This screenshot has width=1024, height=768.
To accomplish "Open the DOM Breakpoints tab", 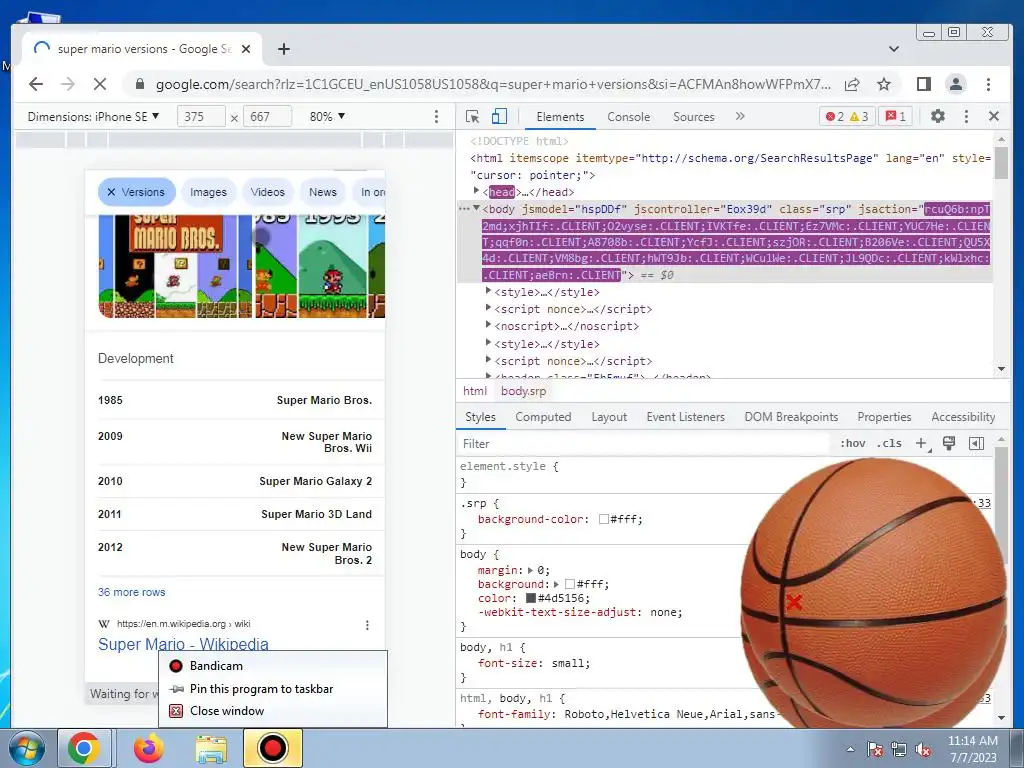I will (791, 417).
